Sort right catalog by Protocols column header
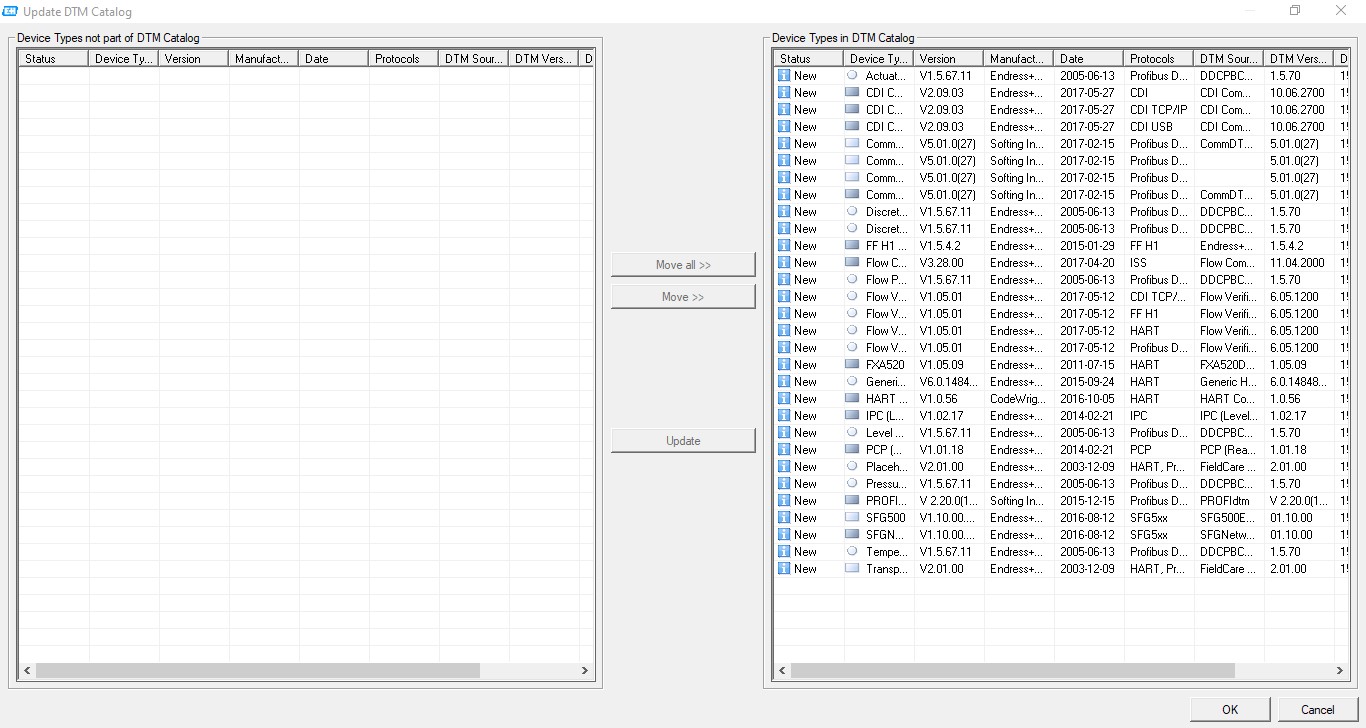 pyautogui.click(x=1158, y=59)
